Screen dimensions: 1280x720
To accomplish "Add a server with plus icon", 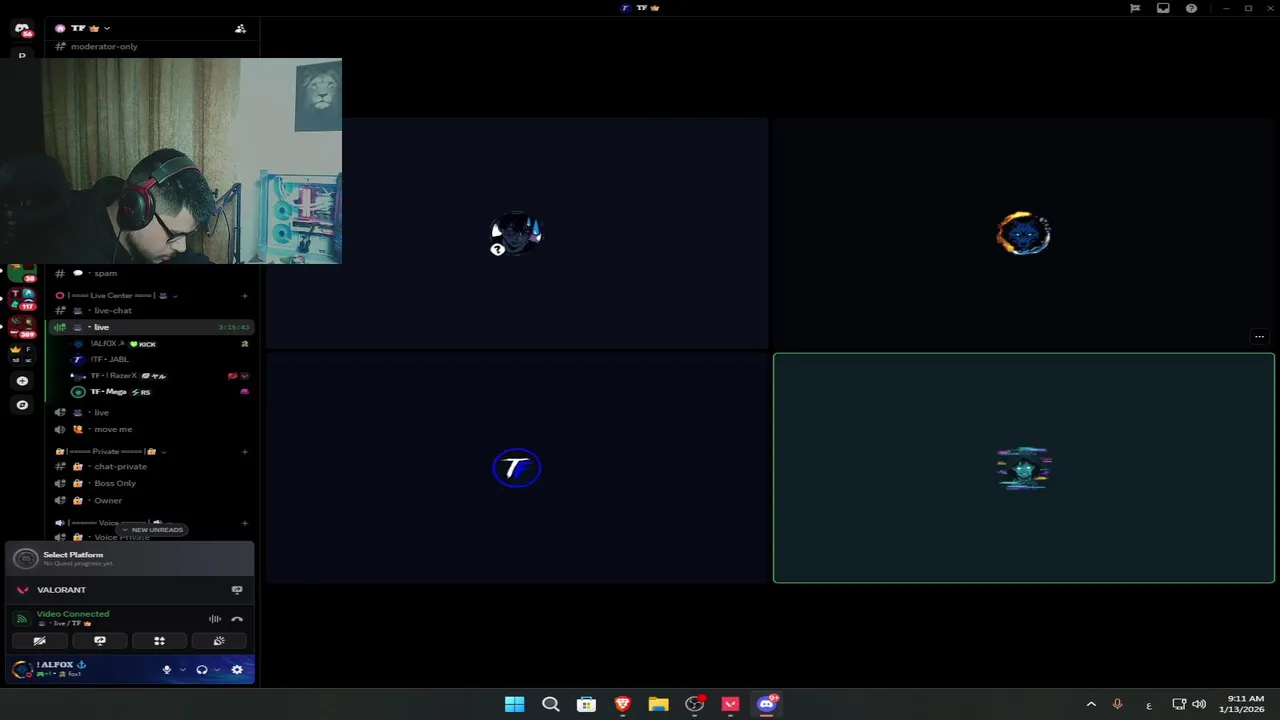I will (22, 381).
